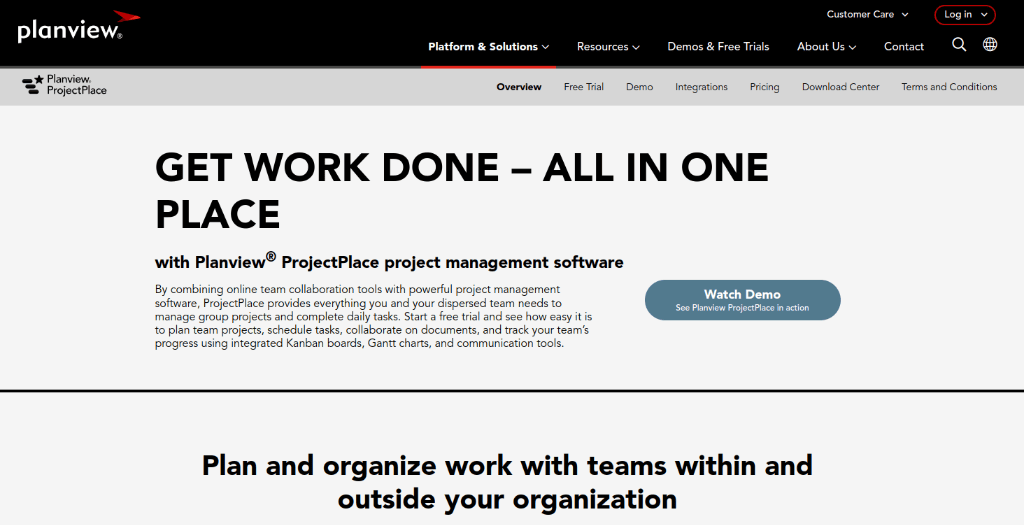Open the search magnifier icon

pyautogui.click(x=959, y=44)
